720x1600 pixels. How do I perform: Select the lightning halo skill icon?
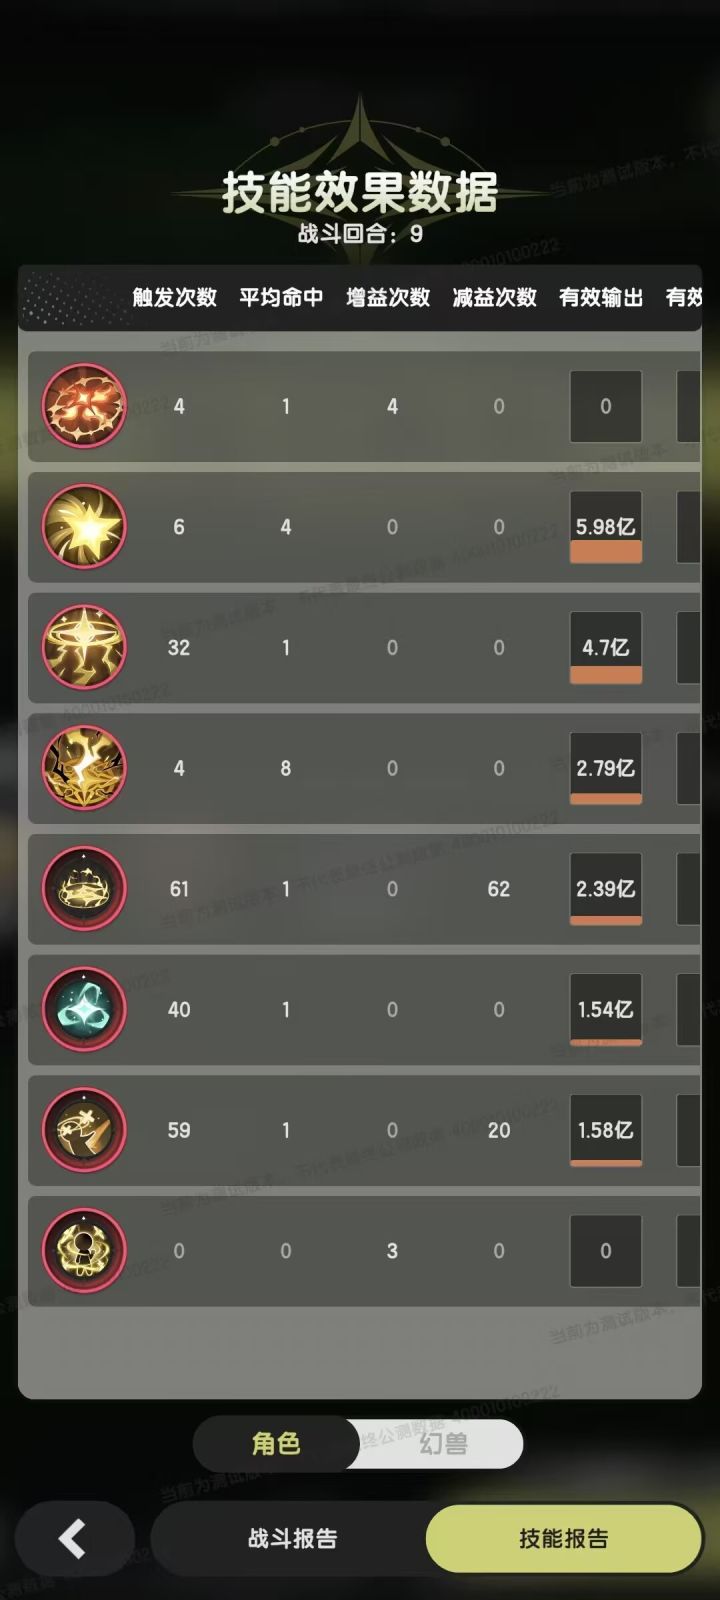point(84,647)
